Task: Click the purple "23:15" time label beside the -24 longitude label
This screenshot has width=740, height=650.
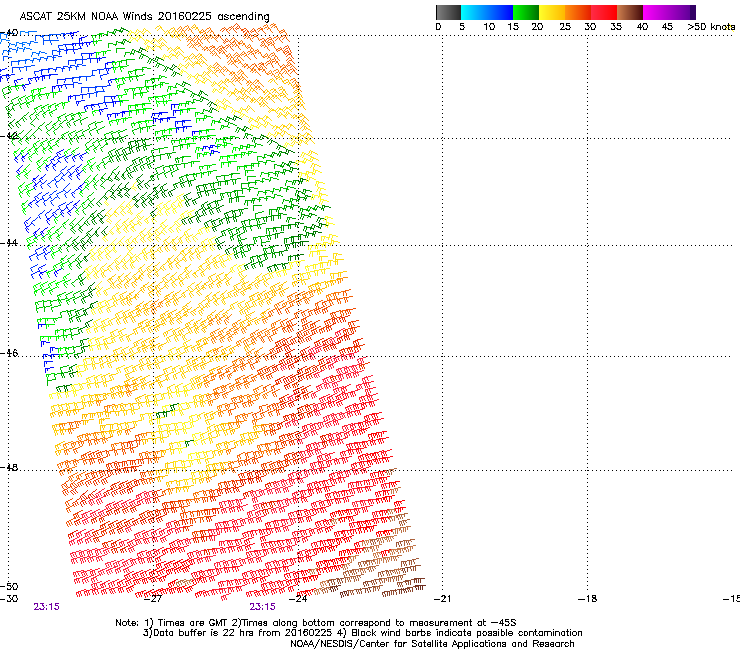Action: (262, 607)
